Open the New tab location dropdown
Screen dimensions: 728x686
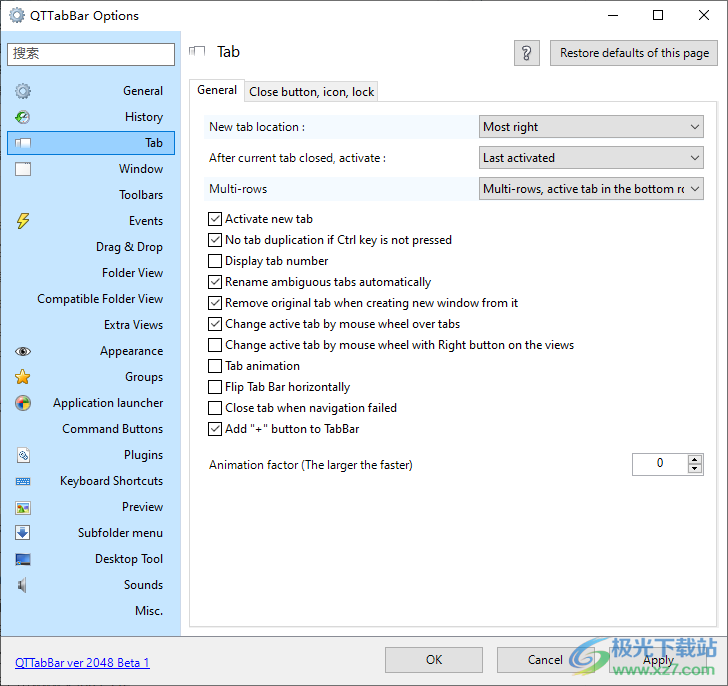point(591,127)
